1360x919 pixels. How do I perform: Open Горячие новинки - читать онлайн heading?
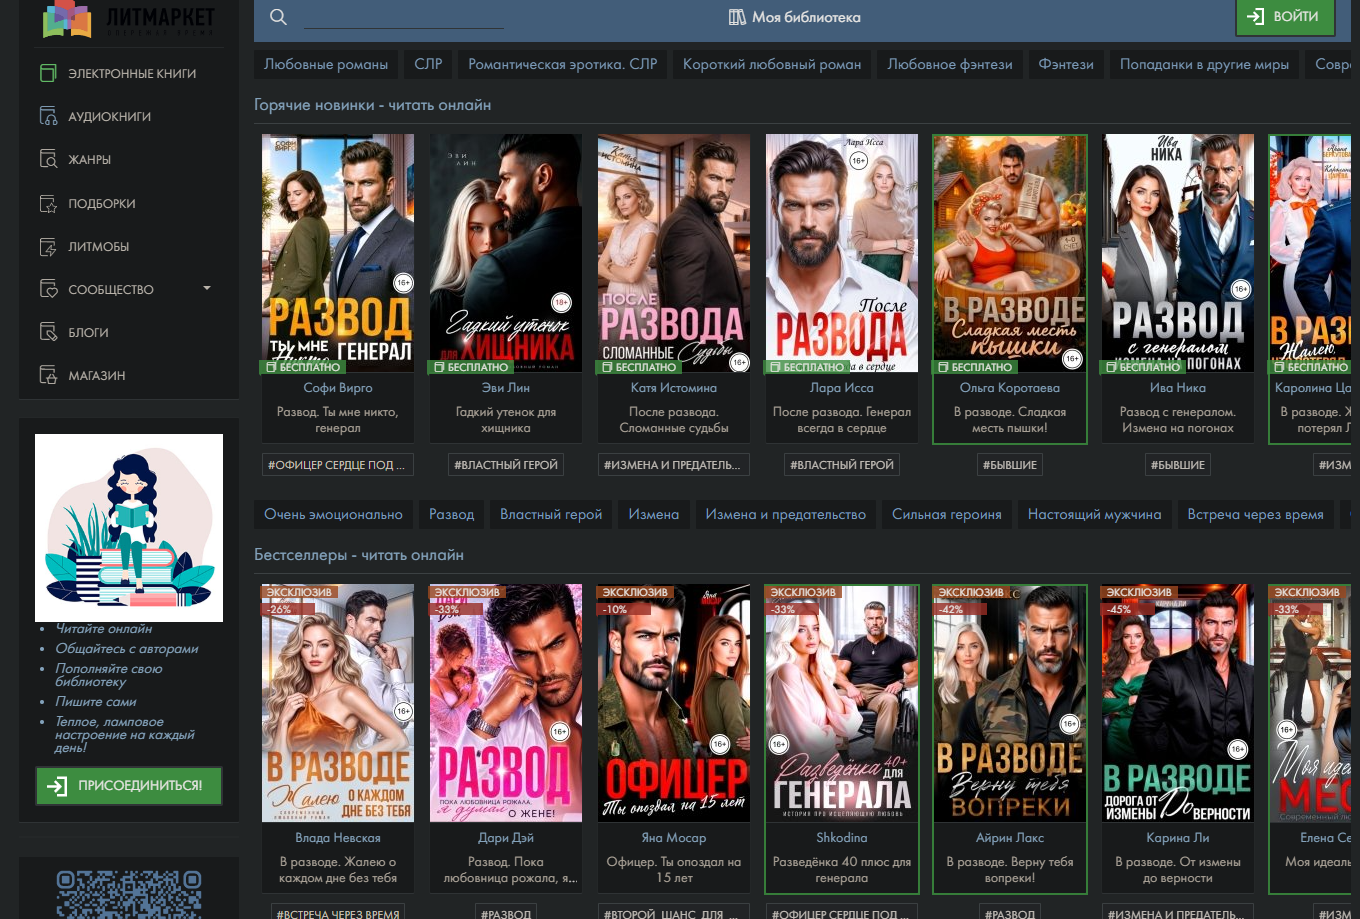pyautogui.click(x=372, y=105)
